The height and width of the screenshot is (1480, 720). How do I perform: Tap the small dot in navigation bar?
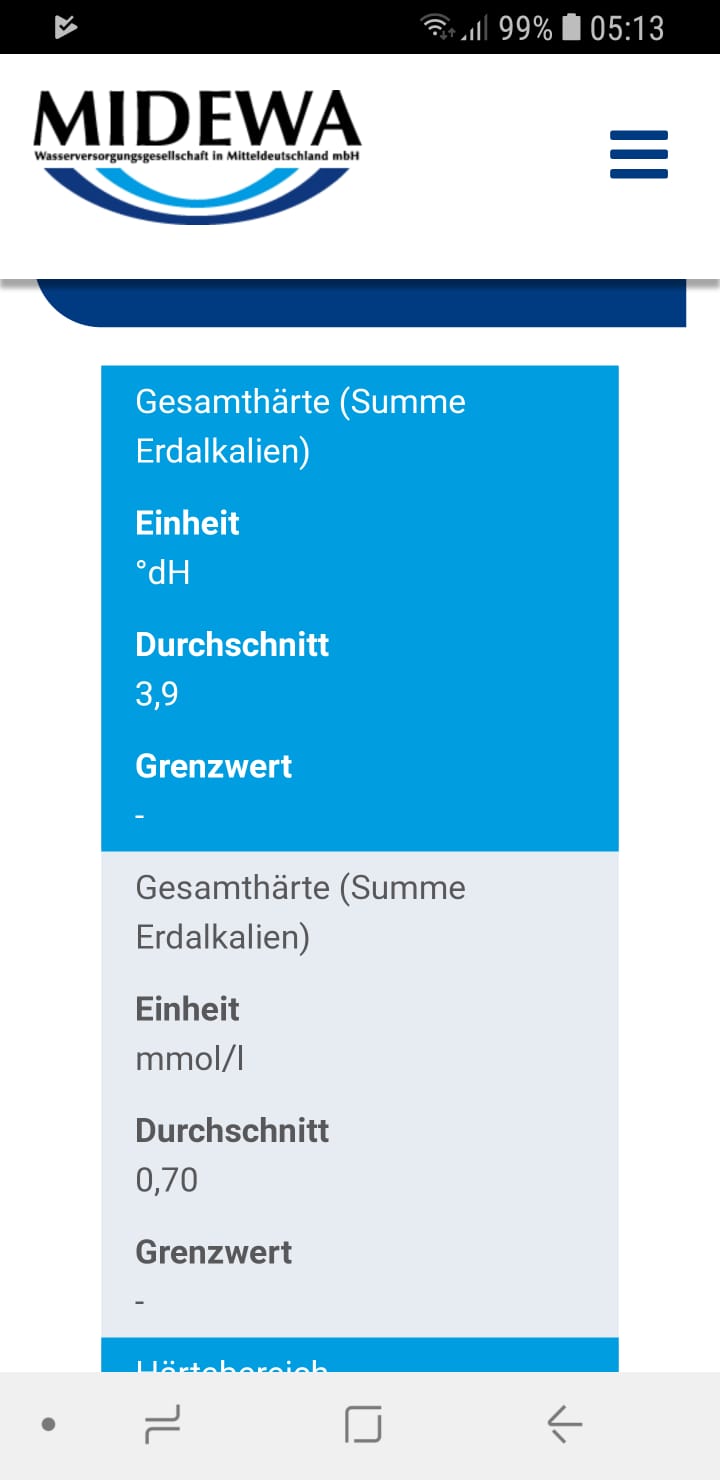point(48,1424)
